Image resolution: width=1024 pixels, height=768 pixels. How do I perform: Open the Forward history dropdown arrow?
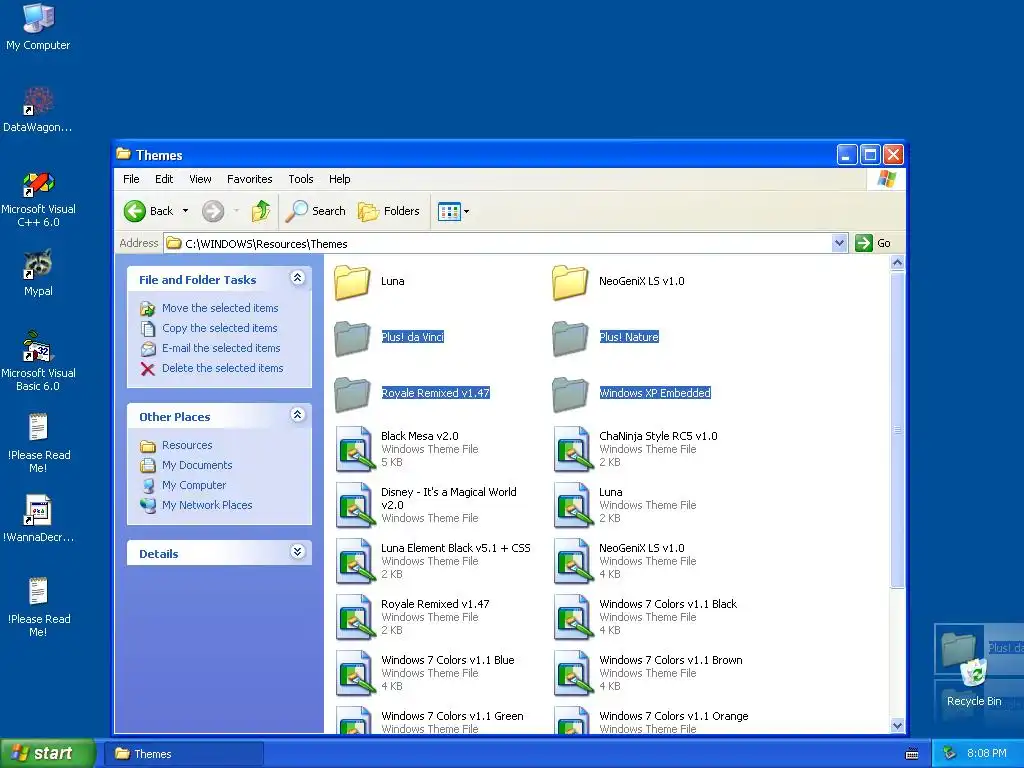click(x=236, y=211)
